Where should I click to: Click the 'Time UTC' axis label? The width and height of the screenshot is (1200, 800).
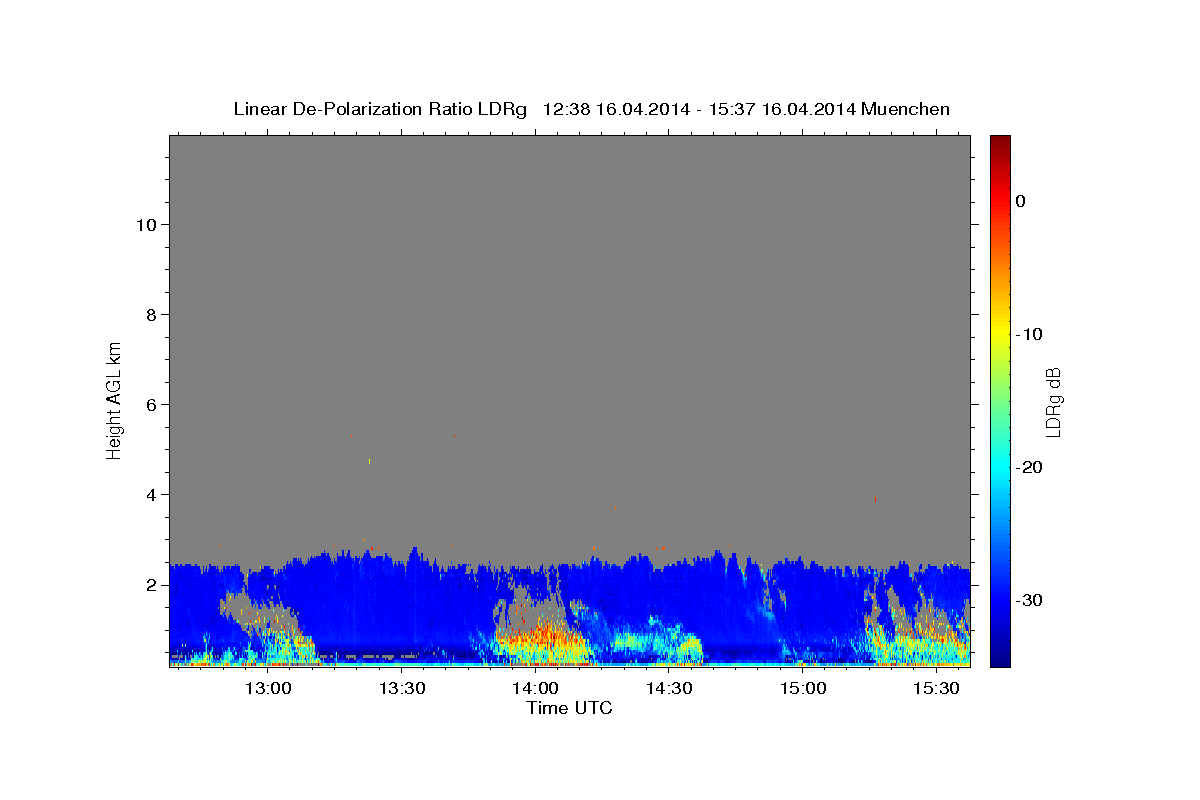pos(569,708)
